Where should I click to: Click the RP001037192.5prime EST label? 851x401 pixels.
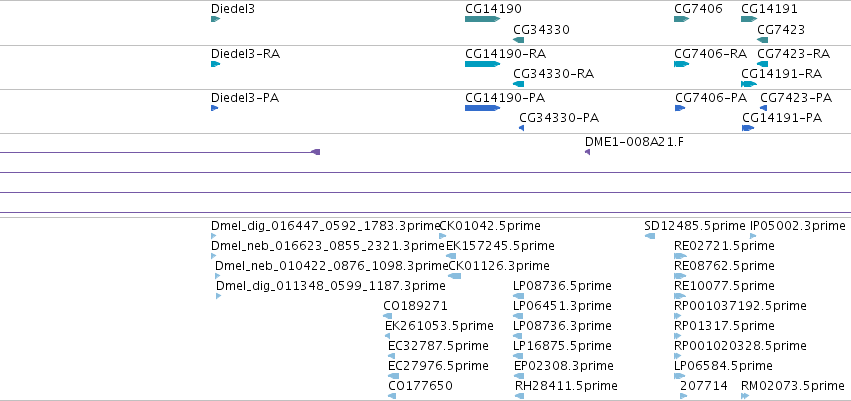pyautogui.click(x=740, y=306)
